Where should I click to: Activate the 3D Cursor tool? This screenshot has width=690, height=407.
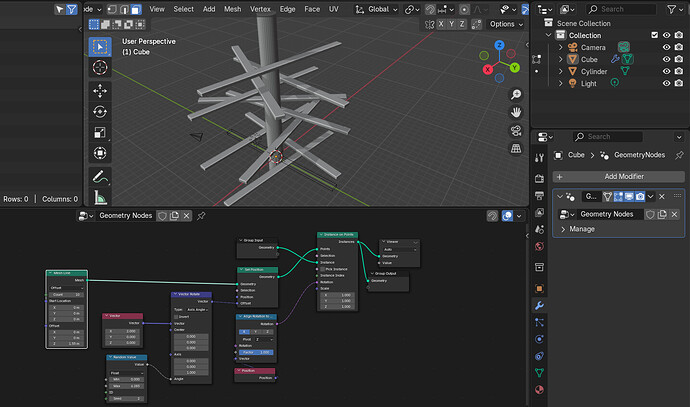coord(100,67)
